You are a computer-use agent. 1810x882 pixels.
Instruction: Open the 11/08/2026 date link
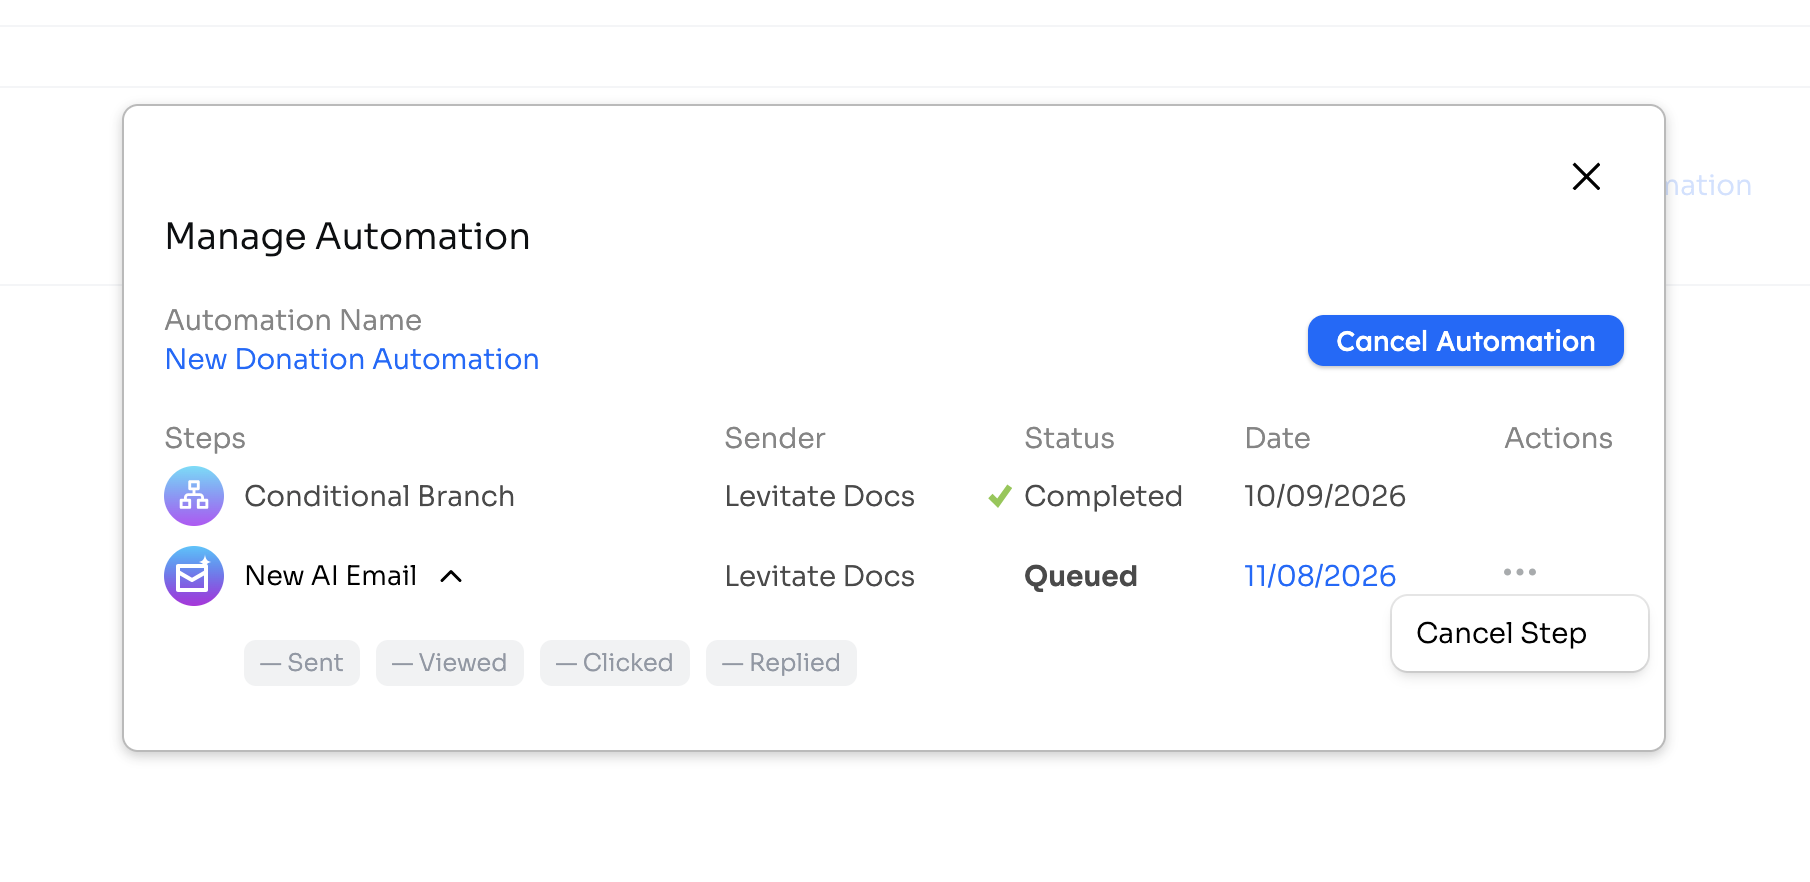point(1320,576)
